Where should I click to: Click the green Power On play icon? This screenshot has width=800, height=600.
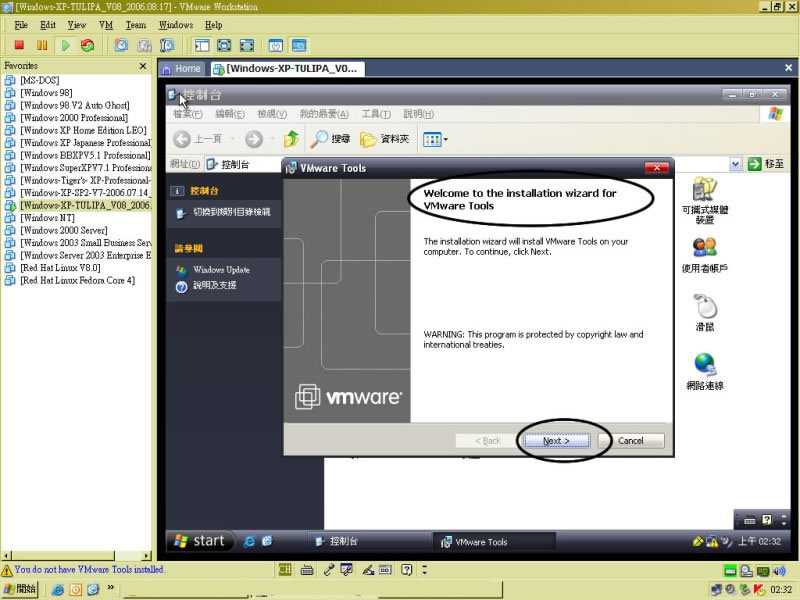click(65, 45)
